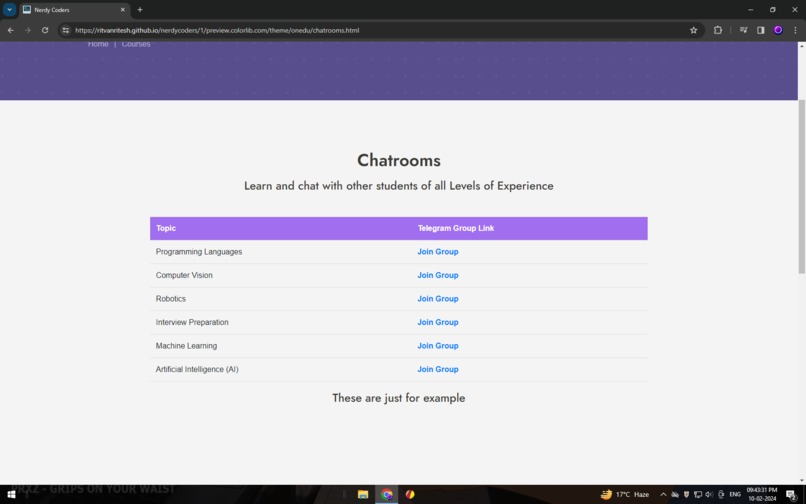Click the Topic column header
806x504 pixels.
point(166,228)
